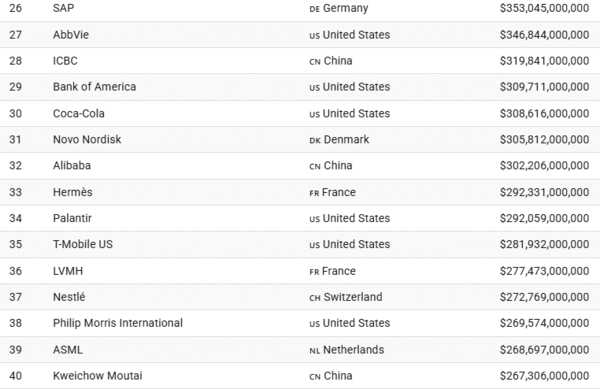600x389 pixels.
Task: Click Bank of America's market cap value
Action: click(x=544, y=87)
